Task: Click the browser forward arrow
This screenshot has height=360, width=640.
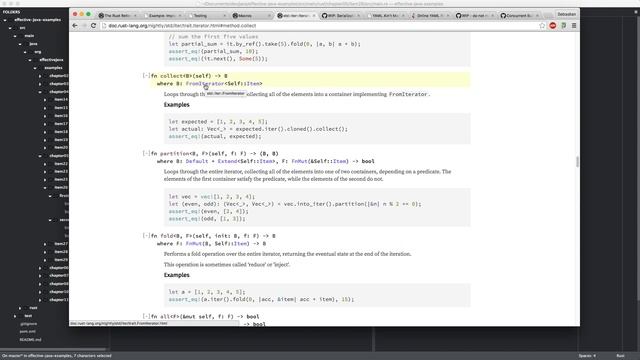Action: click(84, 25)
